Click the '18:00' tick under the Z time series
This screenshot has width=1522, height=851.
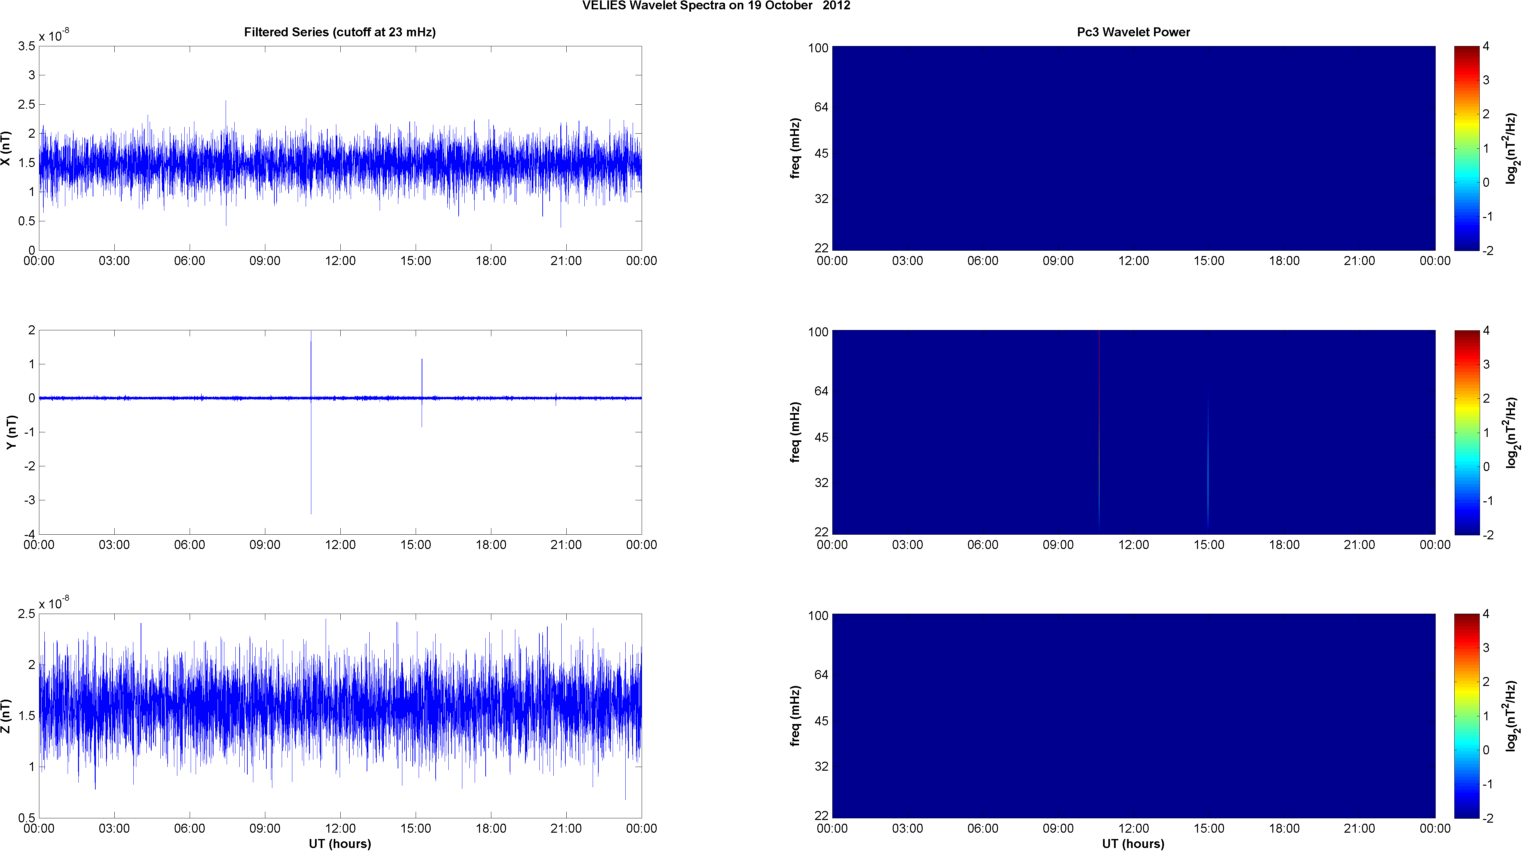tap(491, 829)
